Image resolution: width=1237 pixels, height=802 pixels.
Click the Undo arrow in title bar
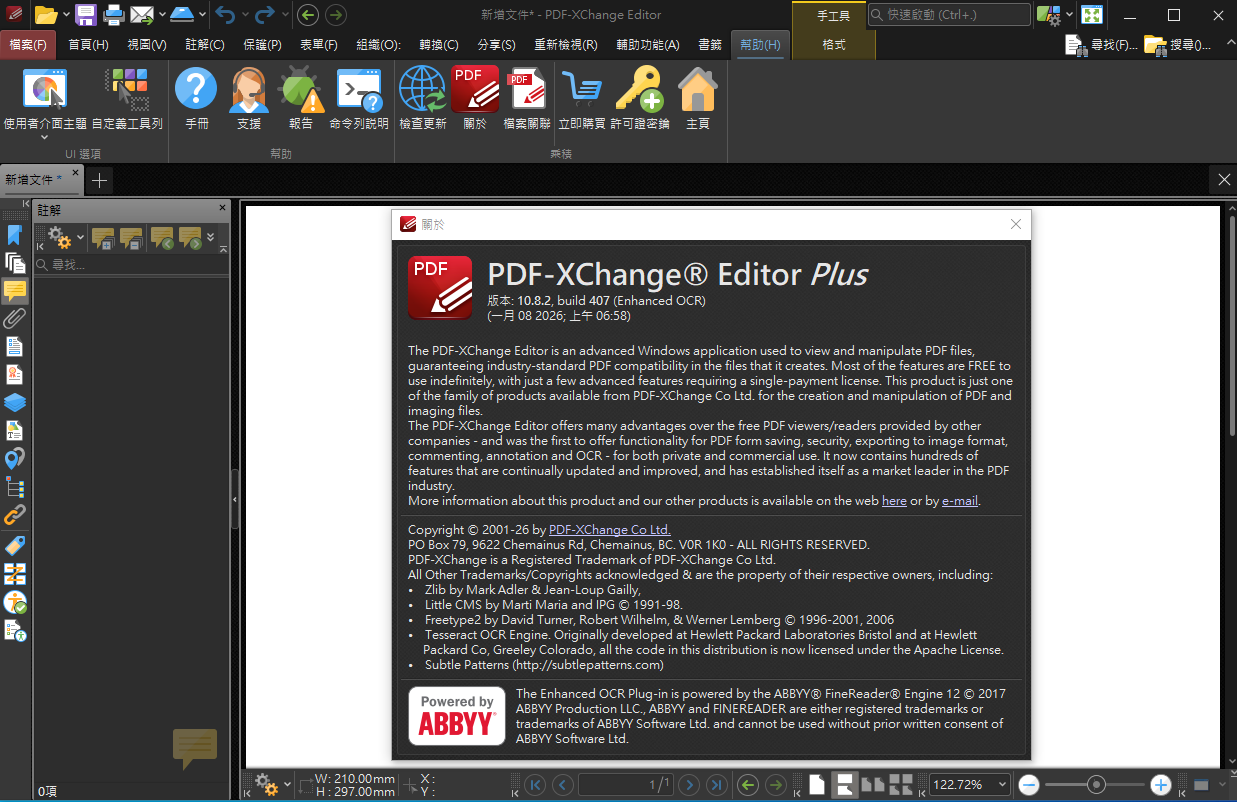pos(225,14)
